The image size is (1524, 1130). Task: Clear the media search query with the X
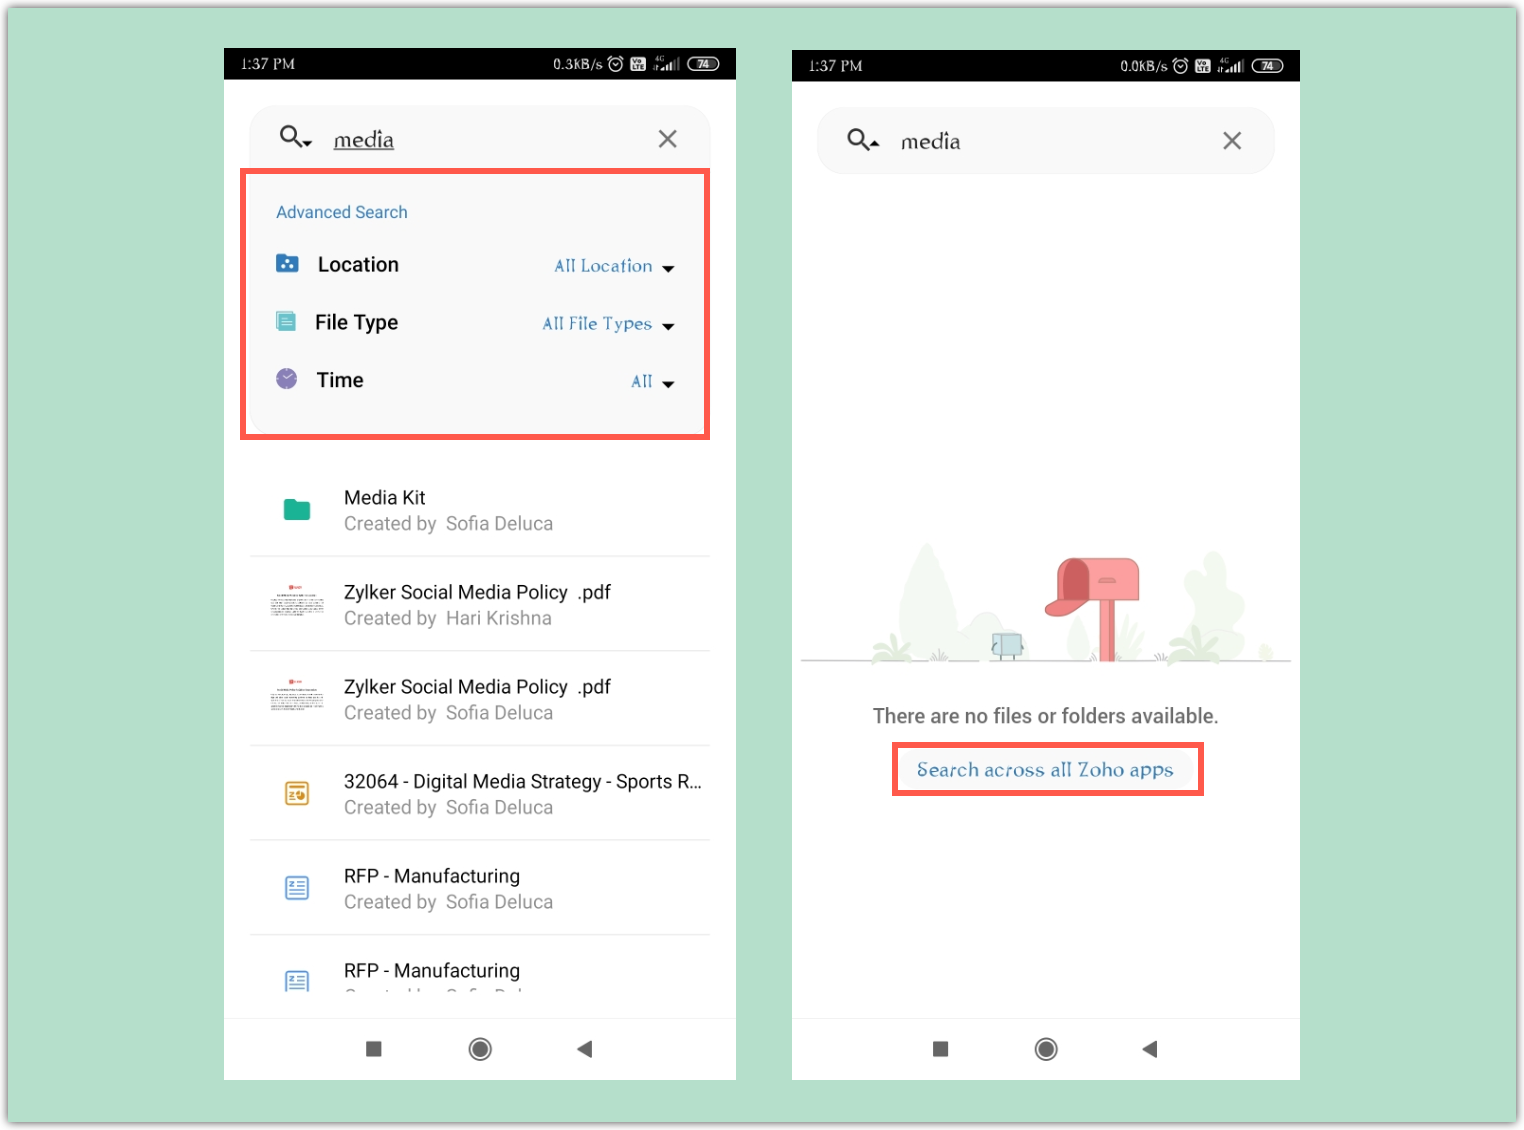click(x=667, y=138)
